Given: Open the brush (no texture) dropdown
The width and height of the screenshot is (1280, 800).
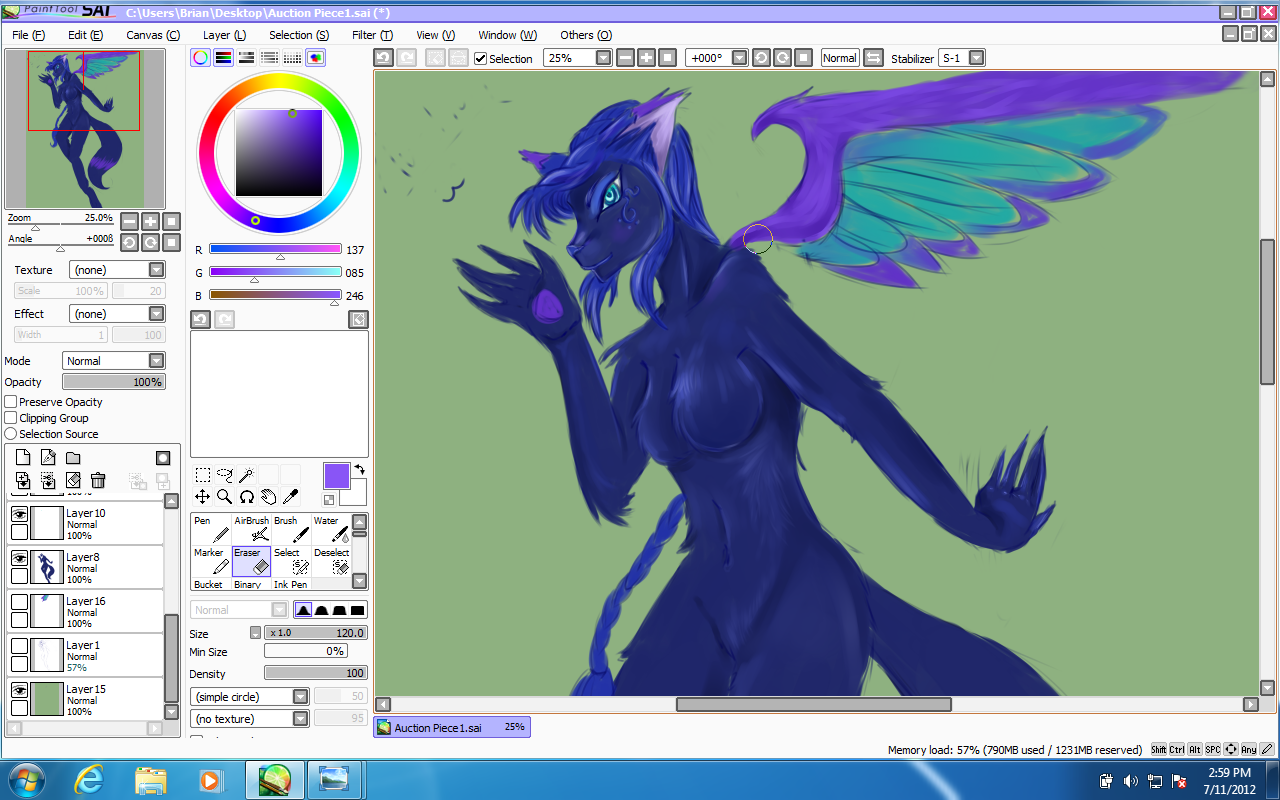Looking at the screenshot, I should click(250, 719).
